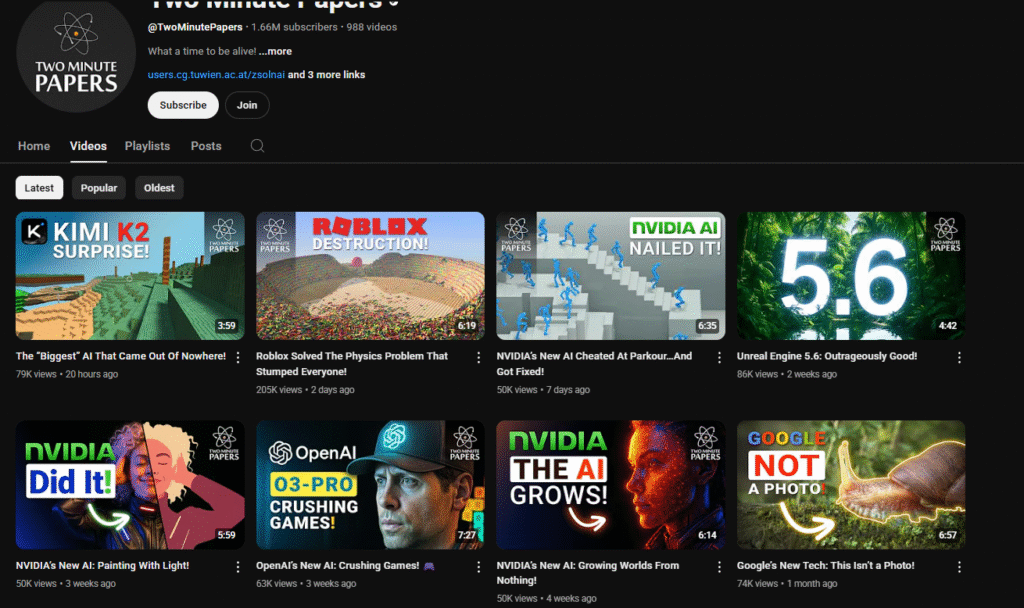Switch to the Home tab

pyautogui.click(x=34, y=146)
